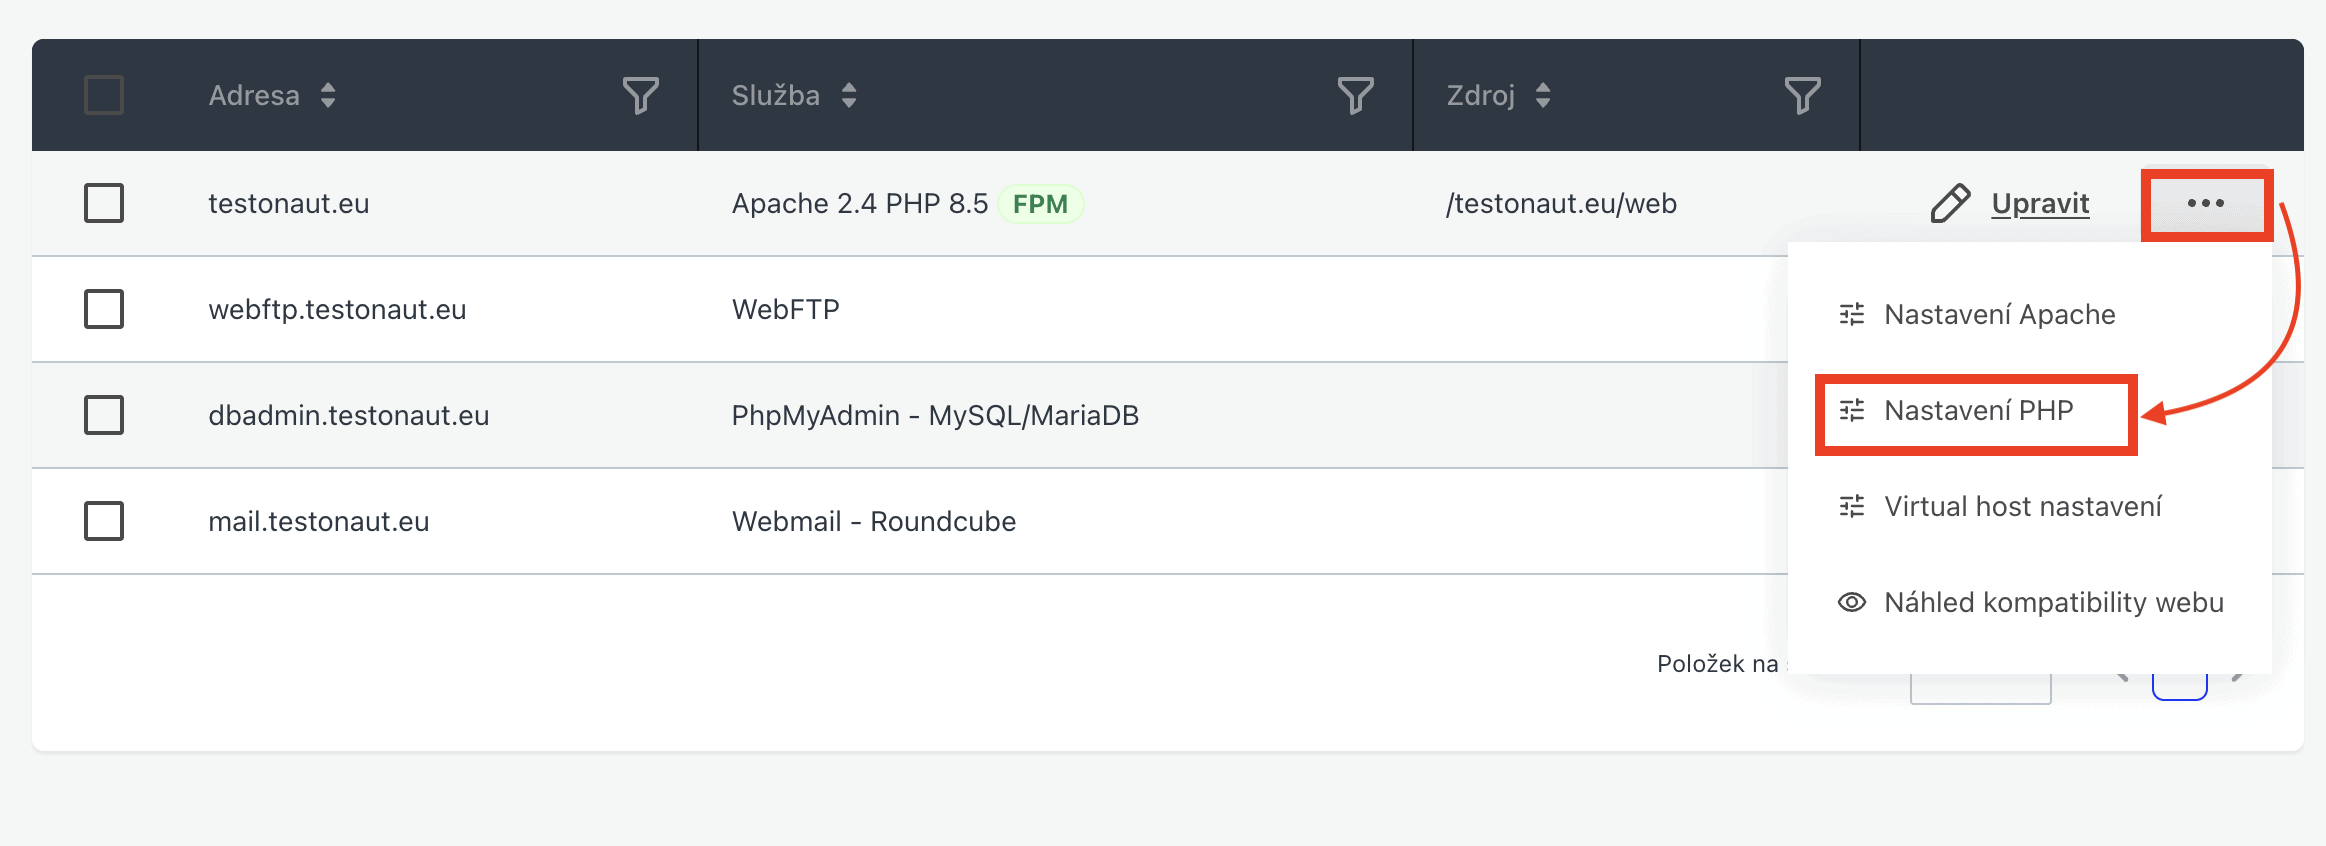Click the sliders icon beside Virtual host nastavení
This screenshot has height=846, width=2326.
[x=1852, y=506]
